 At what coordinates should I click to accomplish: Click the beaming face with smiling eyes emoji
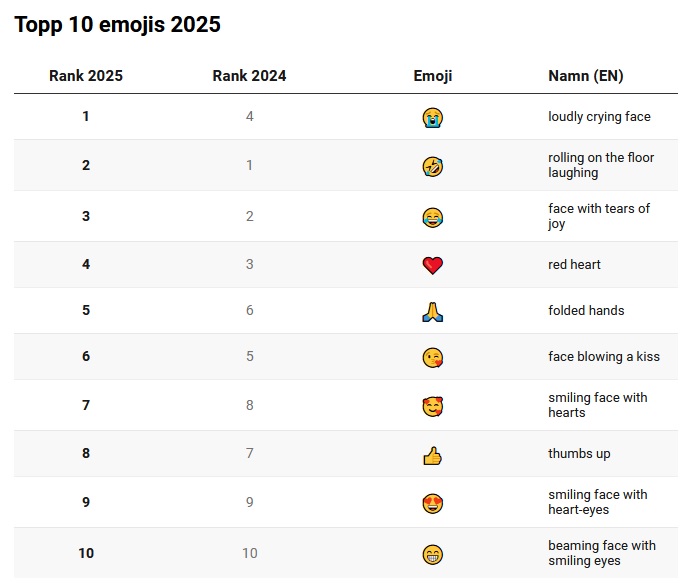[x=432, y=555]
